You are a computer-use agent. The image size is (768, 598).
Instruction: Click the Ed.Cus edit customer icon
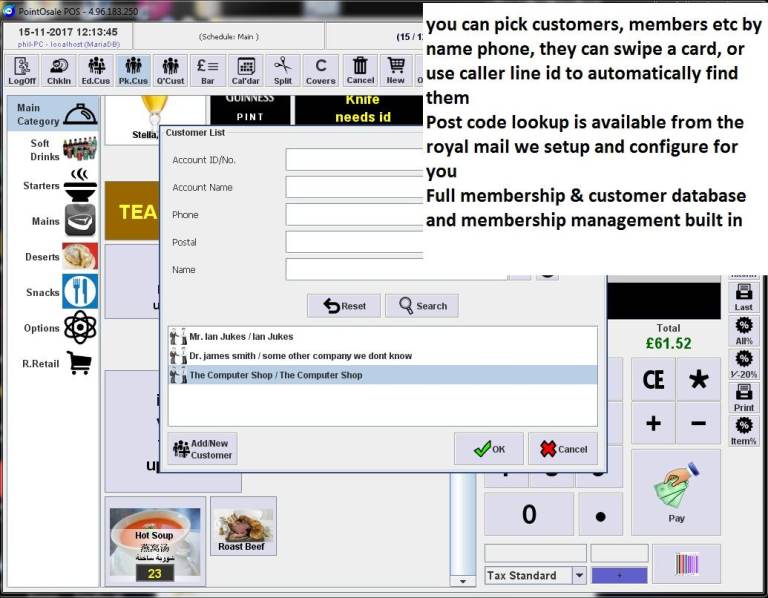[96, 70]
